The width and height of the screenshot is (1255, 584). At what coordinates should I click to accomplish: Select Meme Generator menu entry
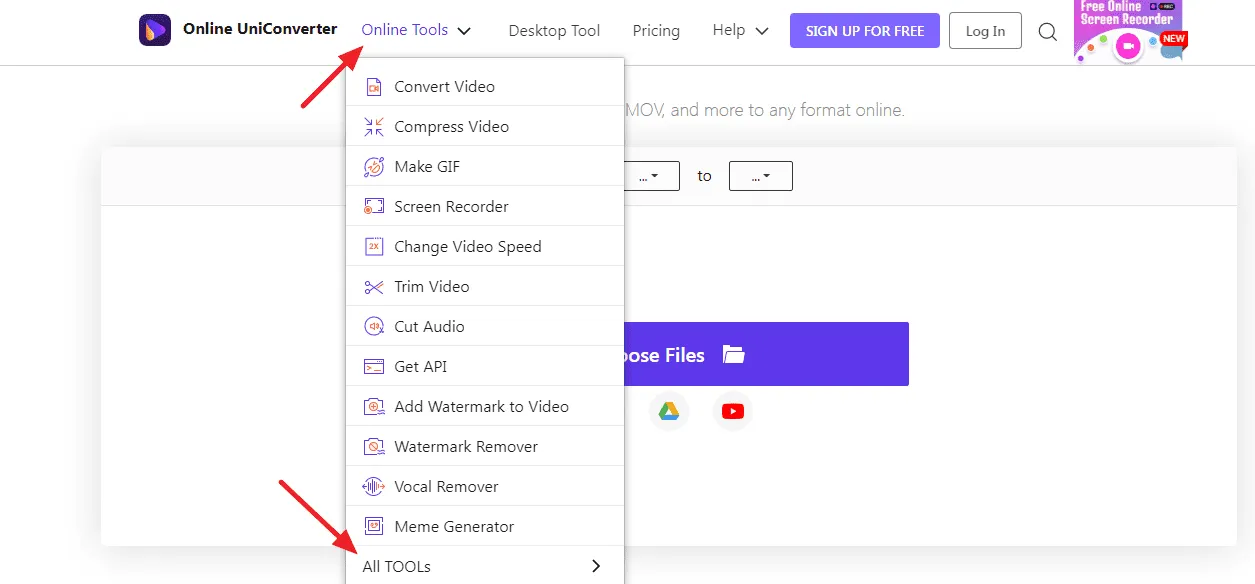coord(485,526)
